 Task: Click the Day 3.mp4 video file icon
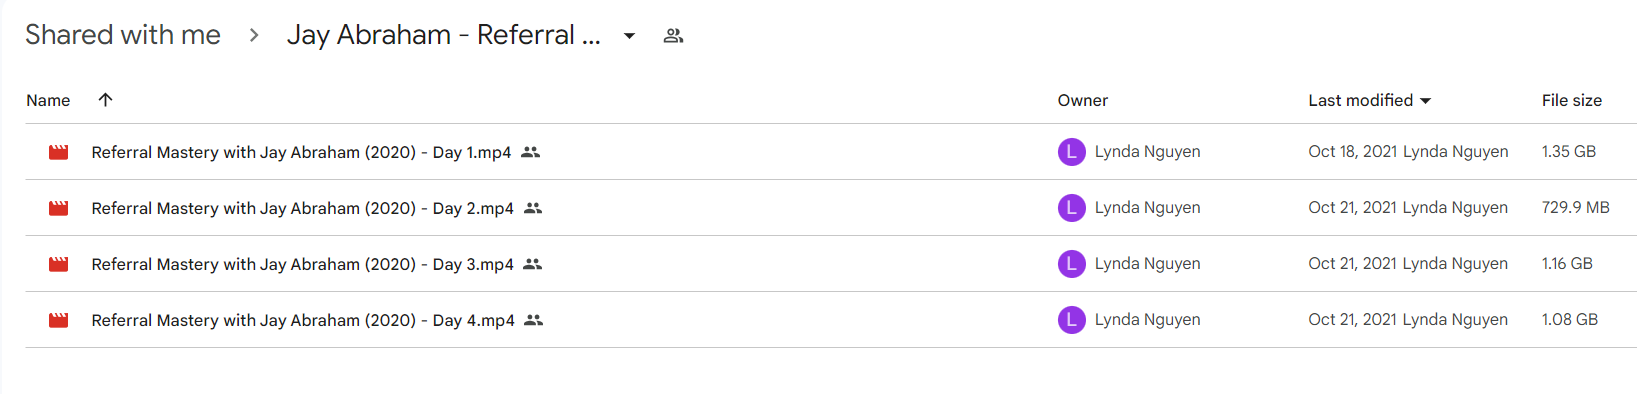59,264
